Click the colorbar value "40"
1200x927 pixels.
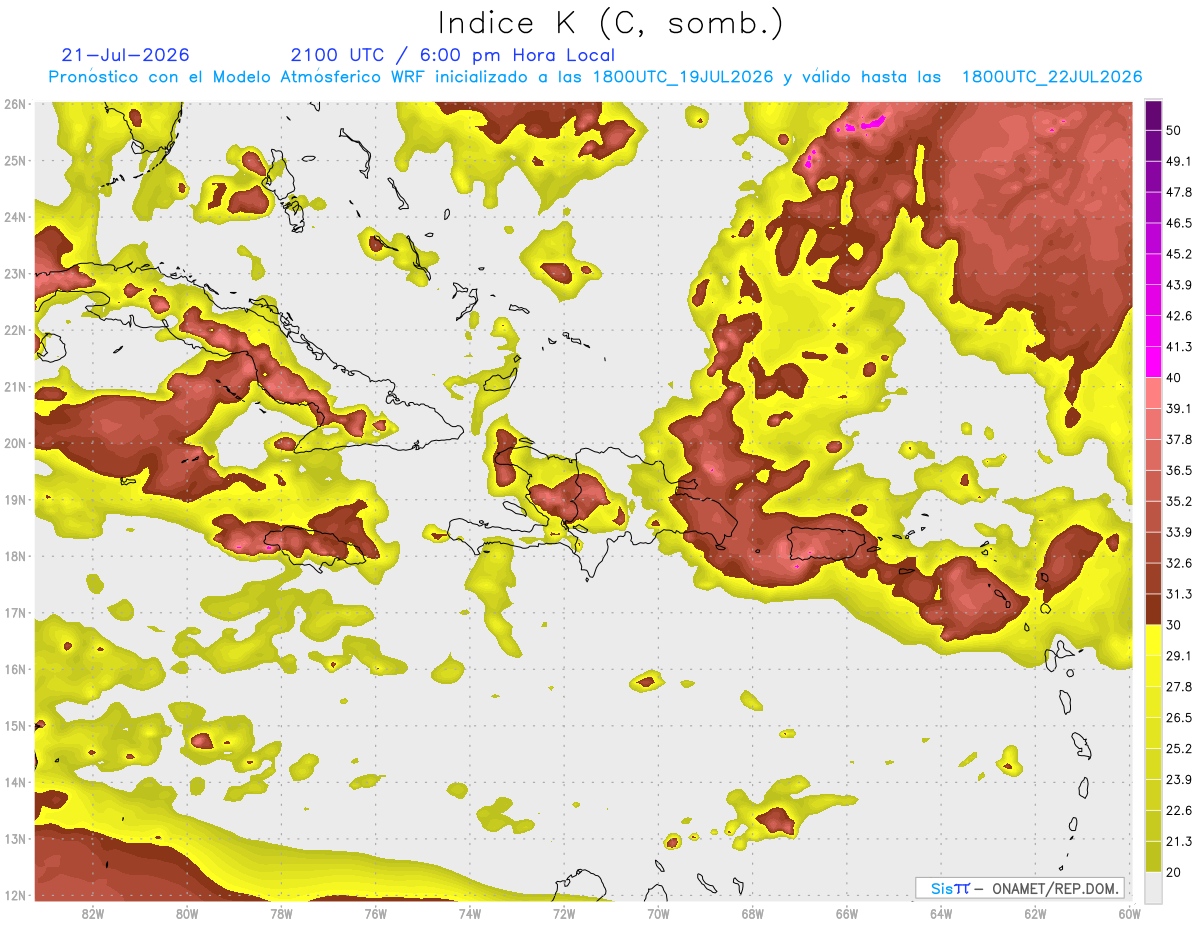pos(1175,378)
